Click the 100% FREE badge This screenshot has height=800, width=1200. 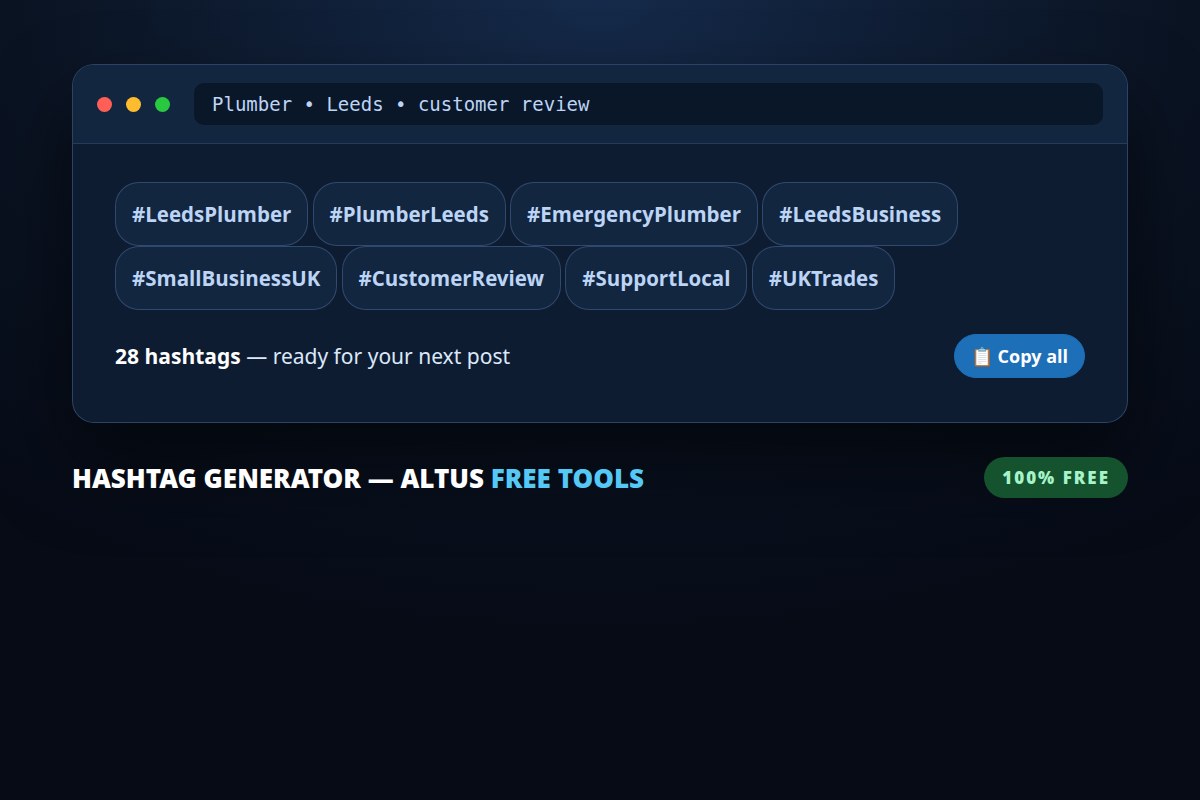point(1056,477)
